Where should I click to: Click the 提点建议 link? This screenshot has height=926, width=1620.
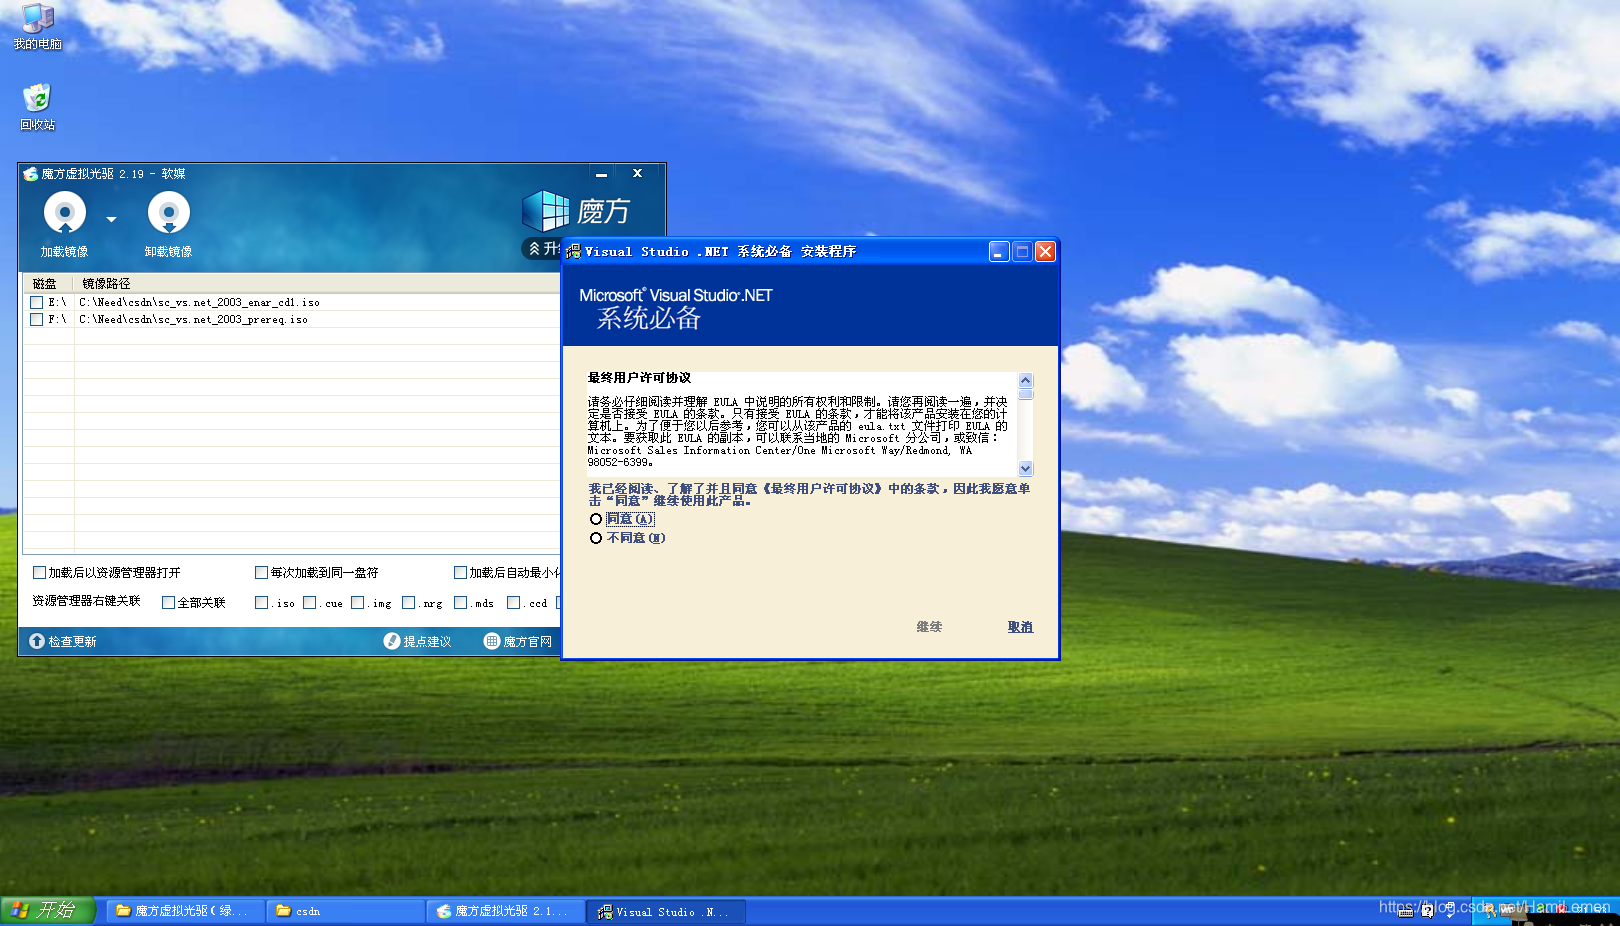point(417,642)
